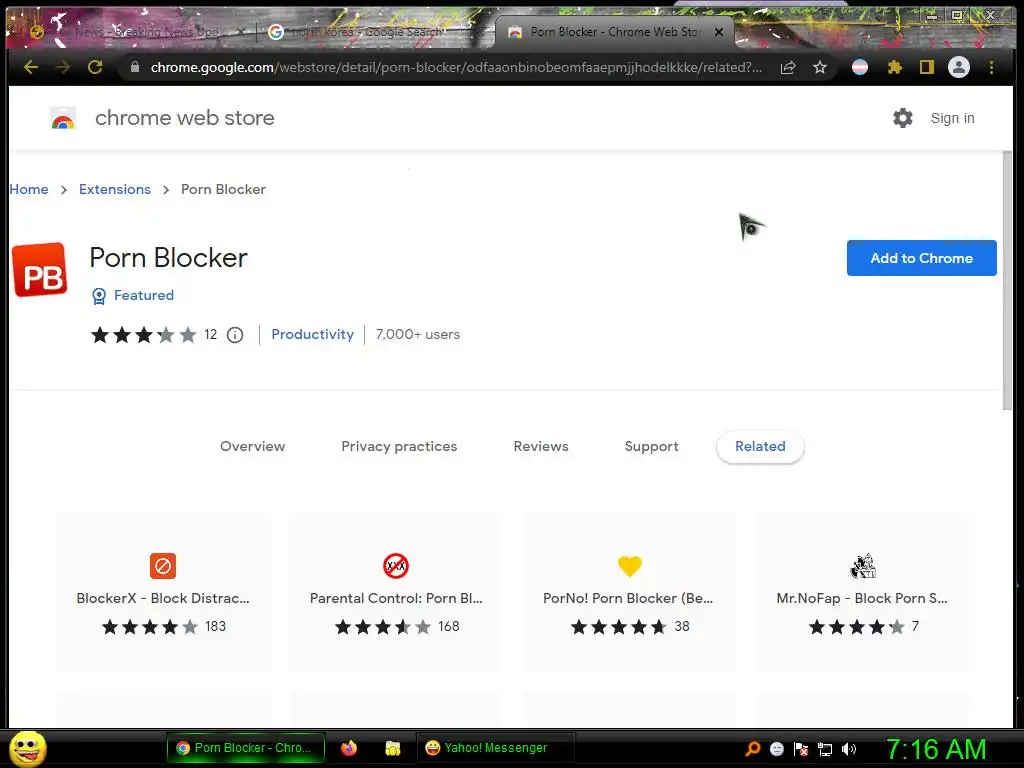Open the Productivity category
1024x768 pixels.
coord(312,334)
